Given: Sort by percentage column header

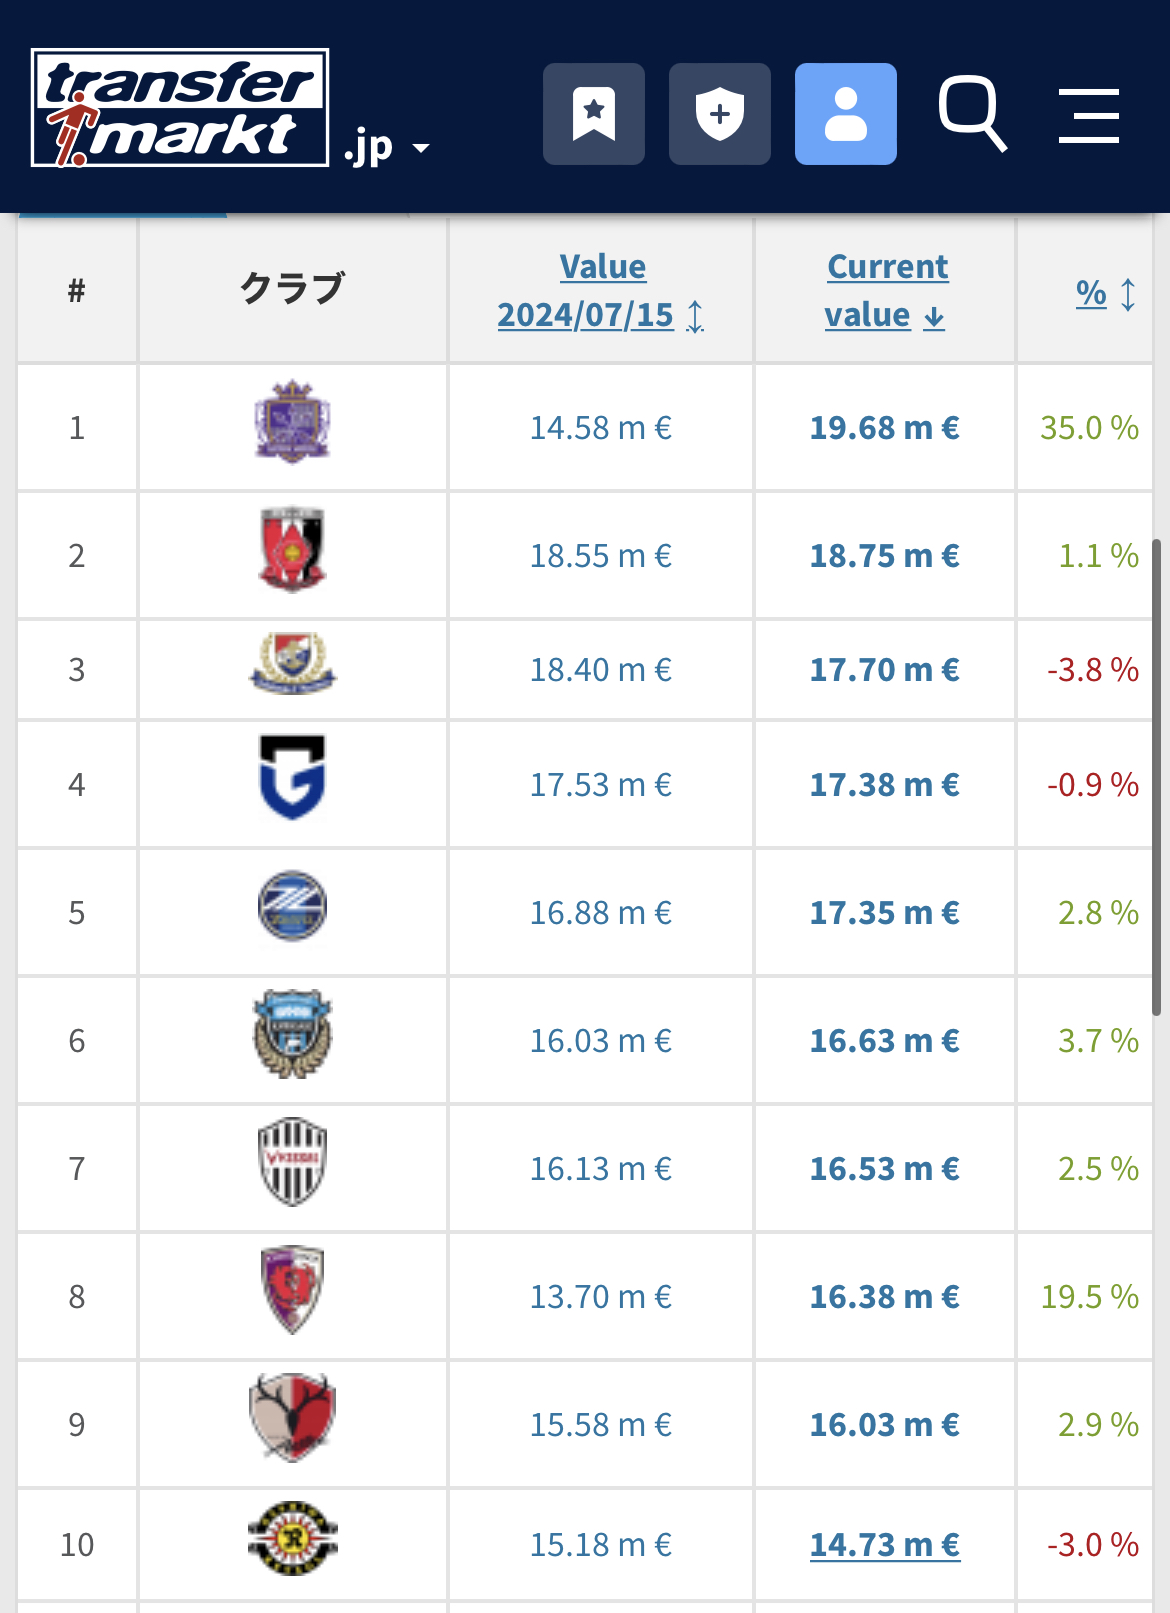Looking at the screenshot, I should coord(1092,293).
